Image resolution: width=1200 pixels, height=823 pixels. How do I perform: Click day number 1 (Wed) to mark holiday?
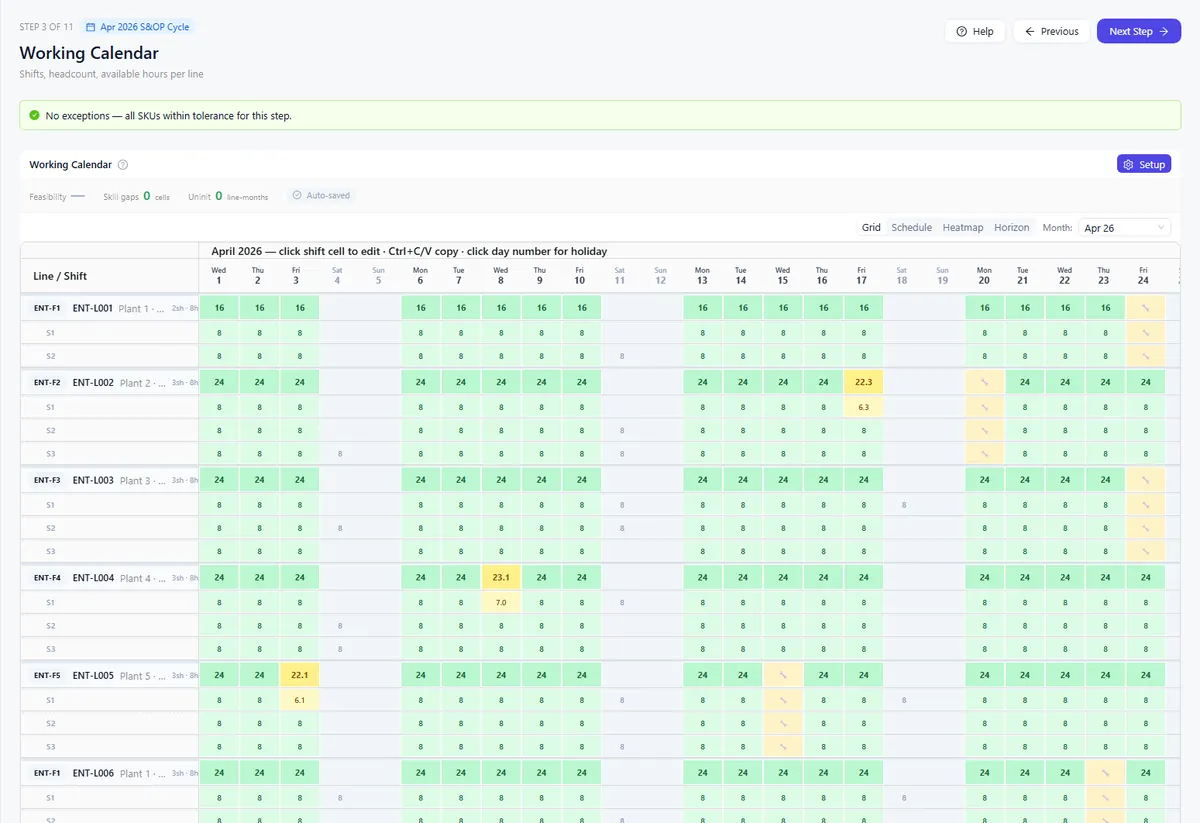[x=219, y=280]
